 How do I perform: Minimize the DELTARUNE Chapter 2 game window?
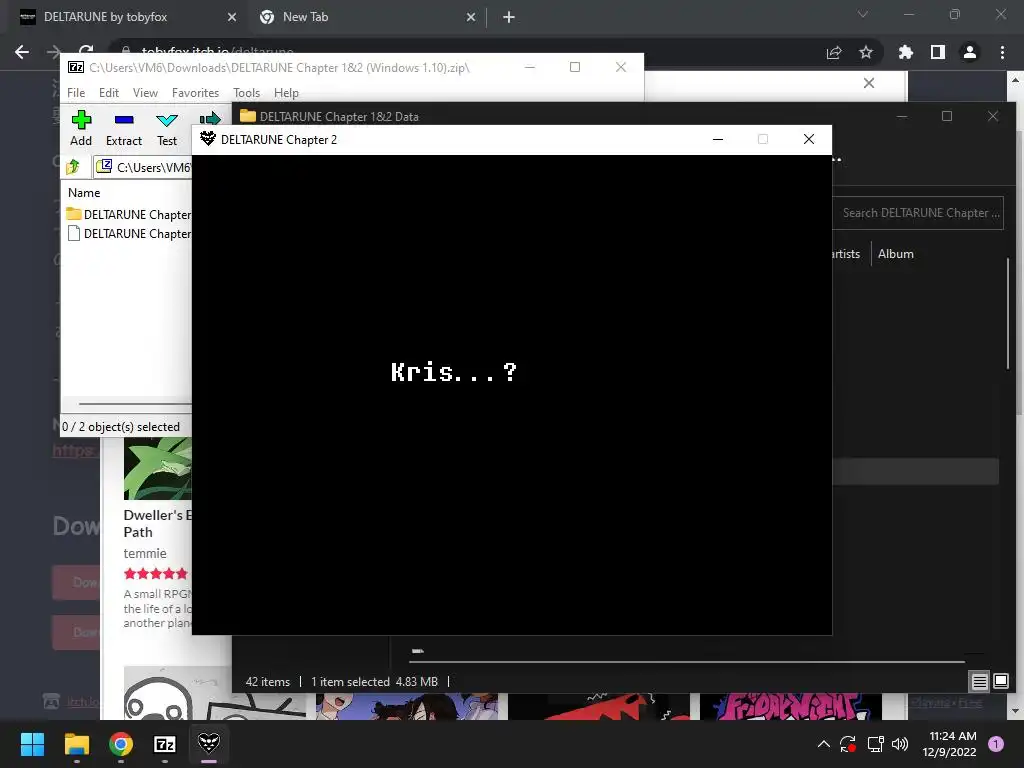point(718,139)
